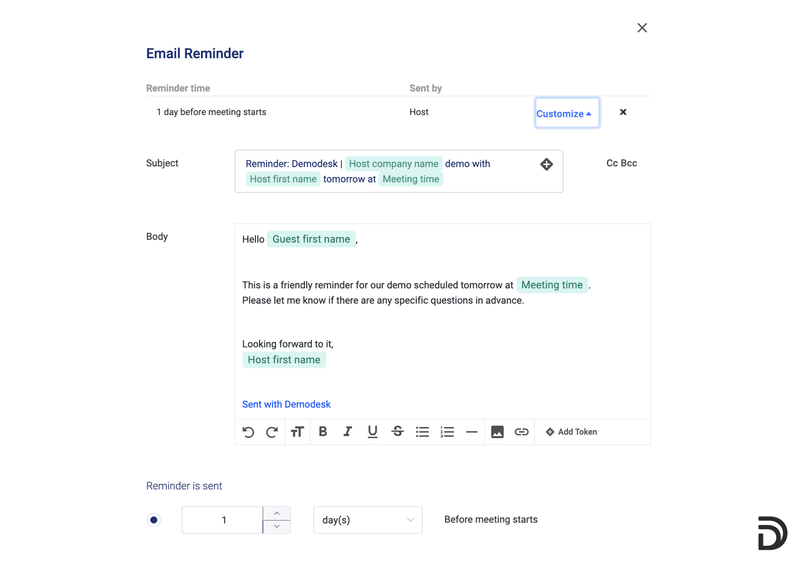Click the Guest first name token in Body
The image size is (800, 562).
(x=311, y=239)
